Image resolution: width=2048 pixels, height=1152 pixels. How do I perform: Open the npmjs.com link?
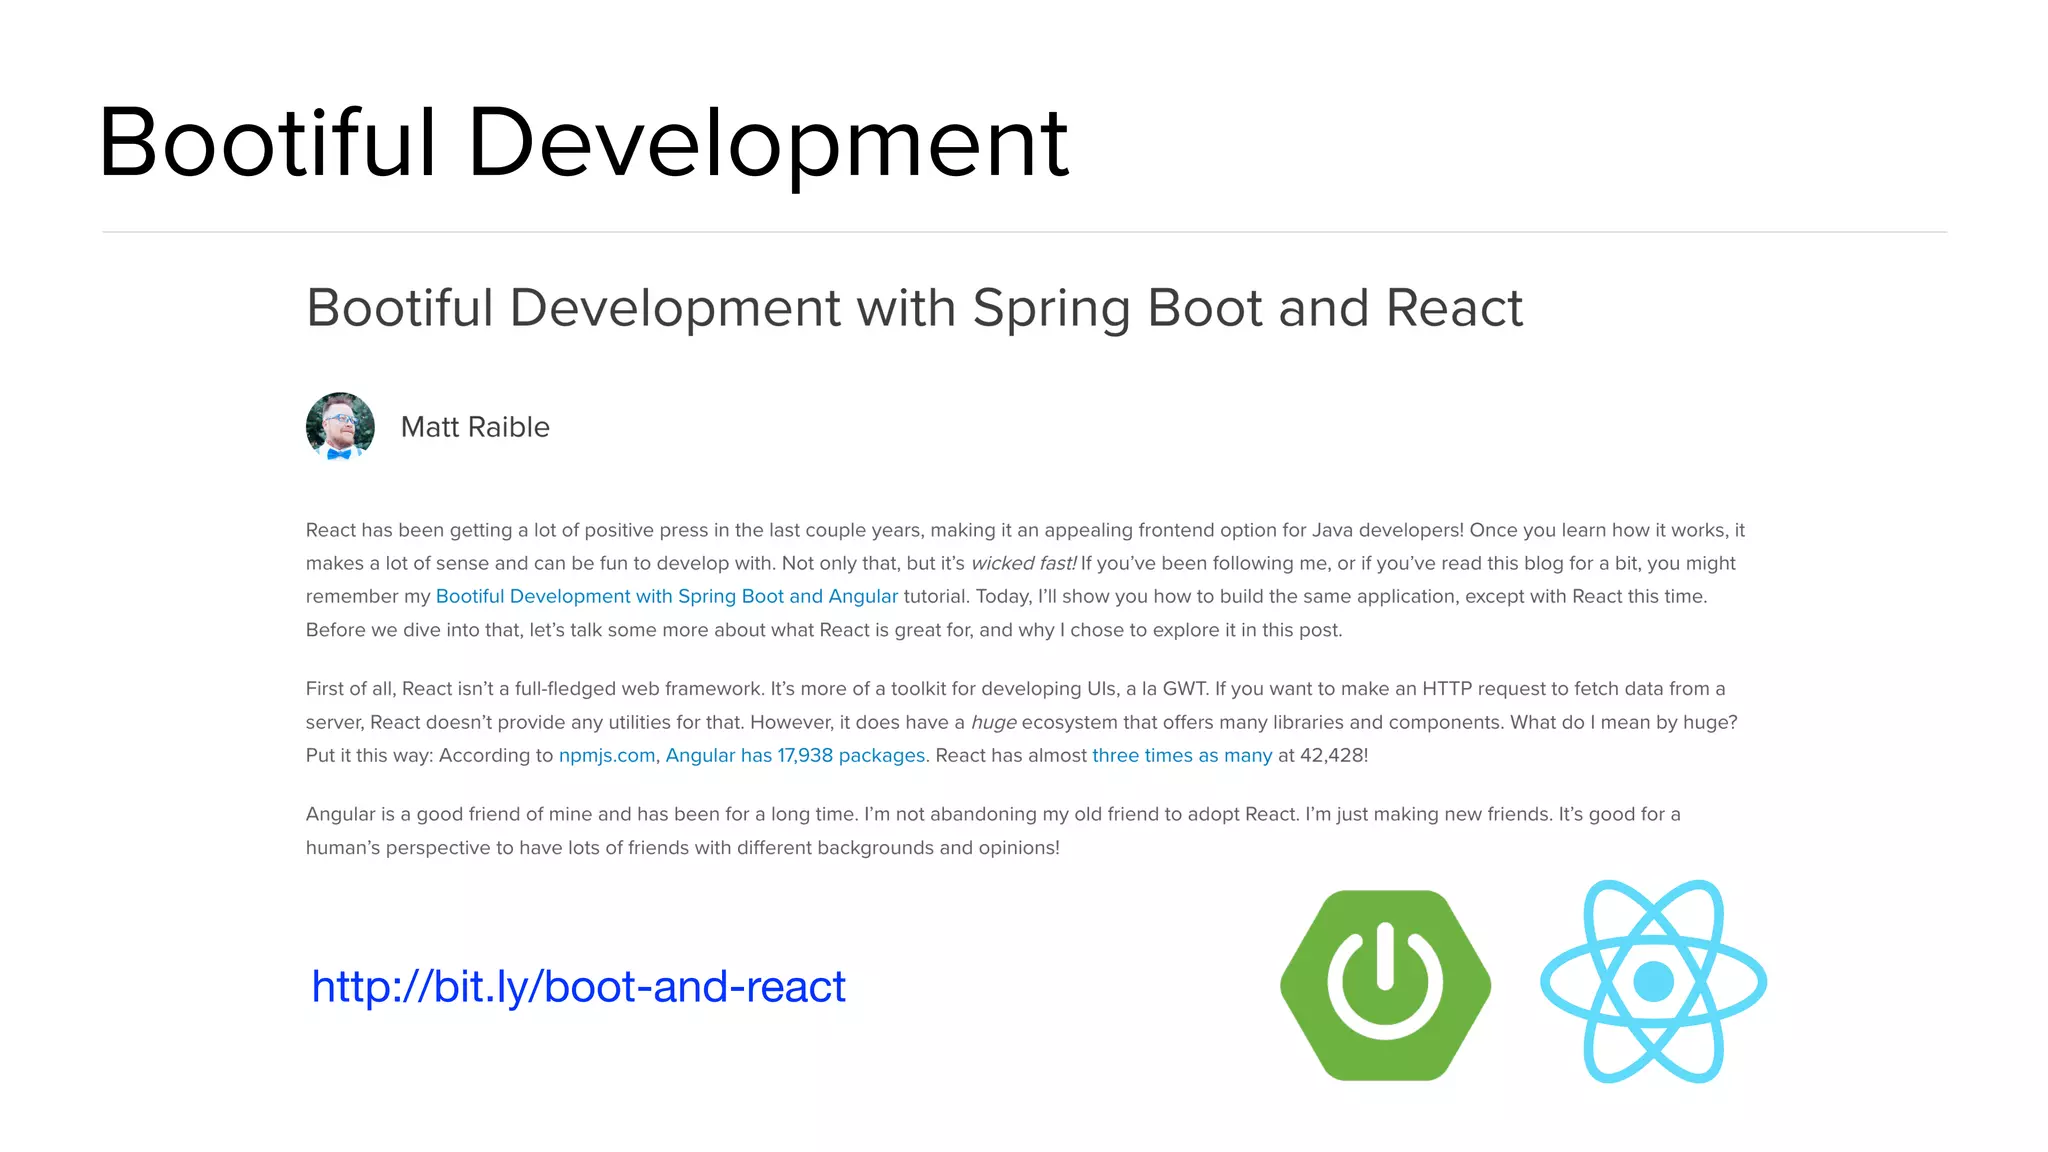click(606, 755)
